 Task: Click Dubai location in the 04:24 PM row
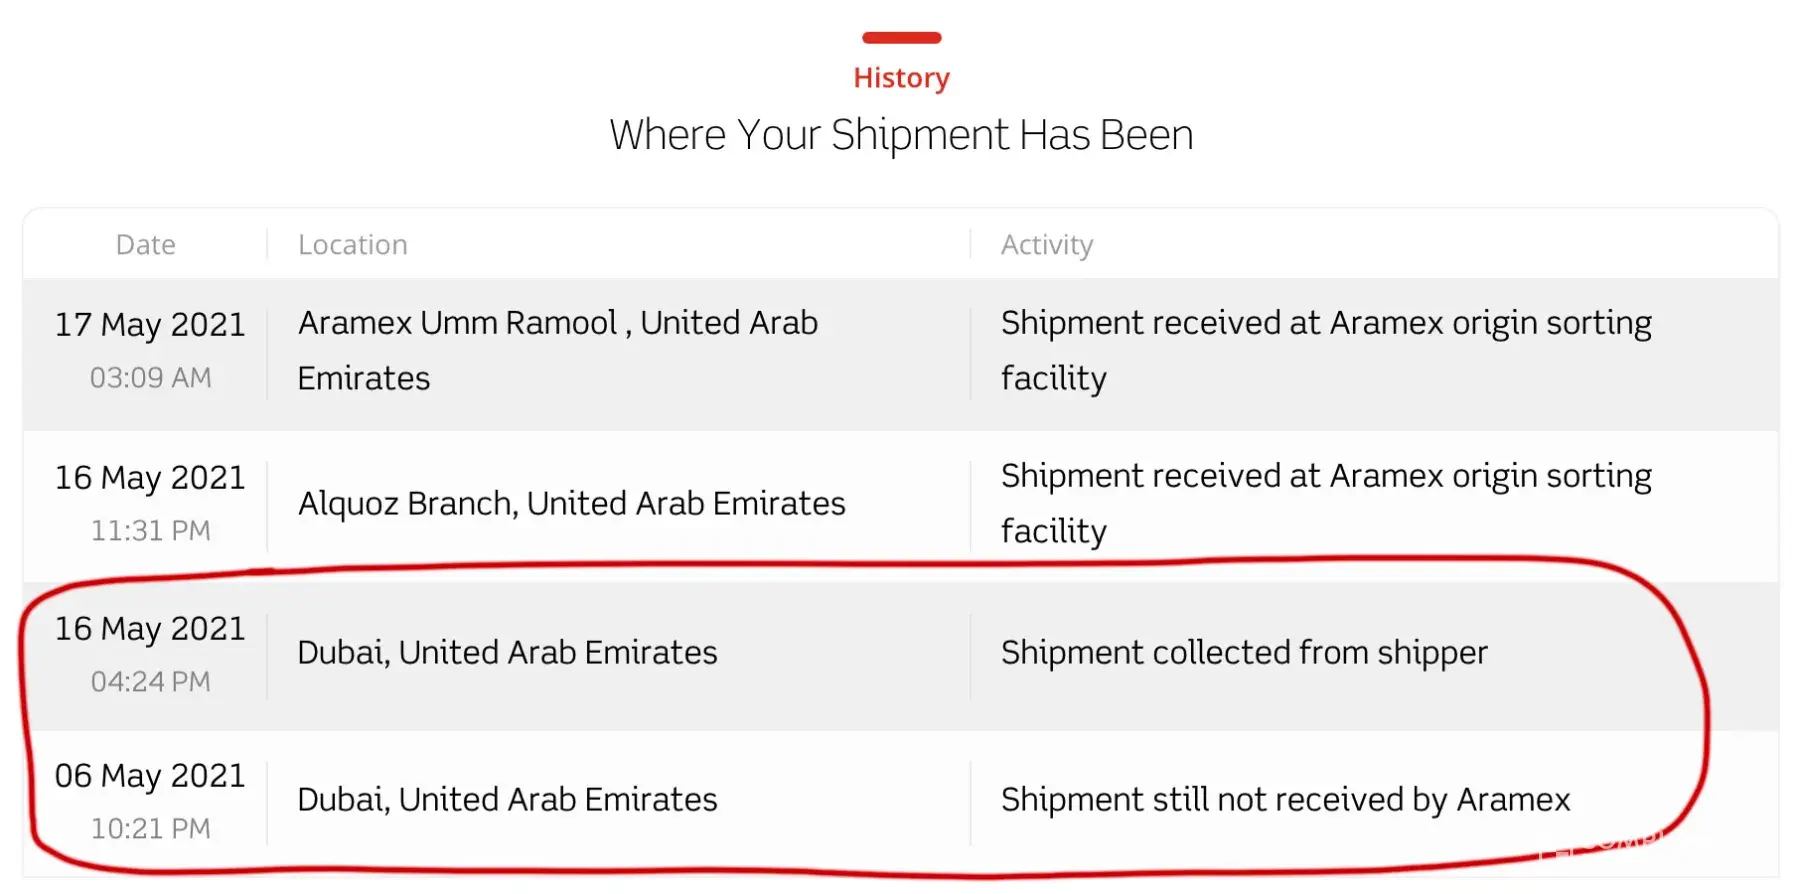(507, 653)
